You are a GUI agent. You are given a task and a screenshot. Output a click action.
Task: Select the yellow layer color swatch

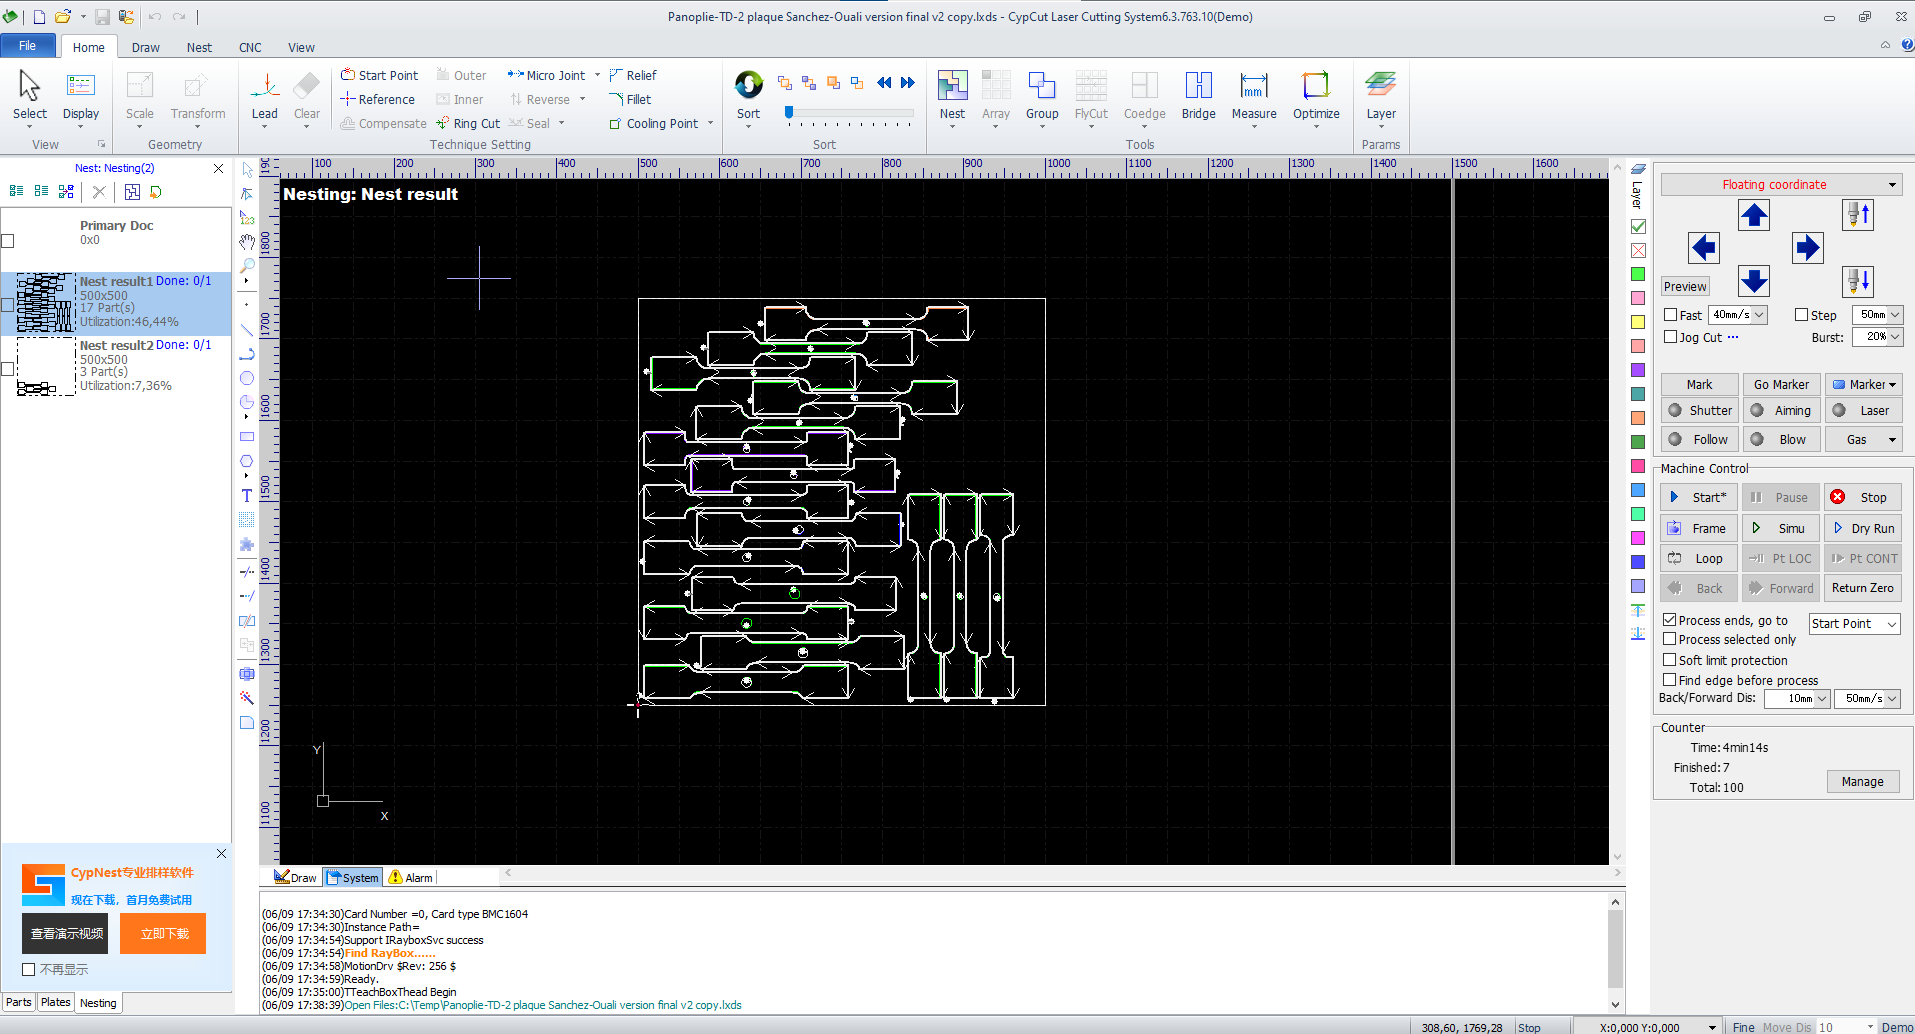point(1638,322)
